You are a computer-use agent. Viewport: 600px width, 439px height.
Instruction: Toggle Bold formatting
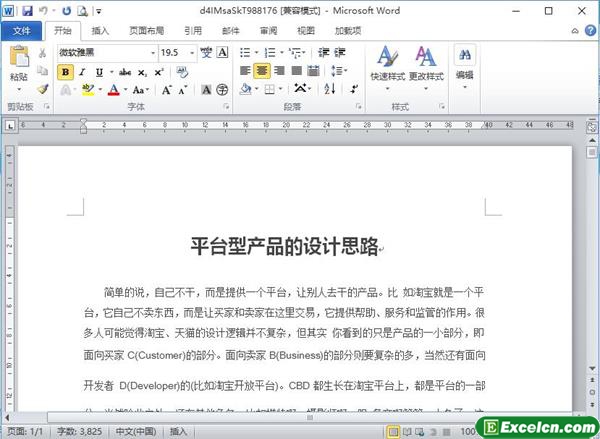coord(65,72)
